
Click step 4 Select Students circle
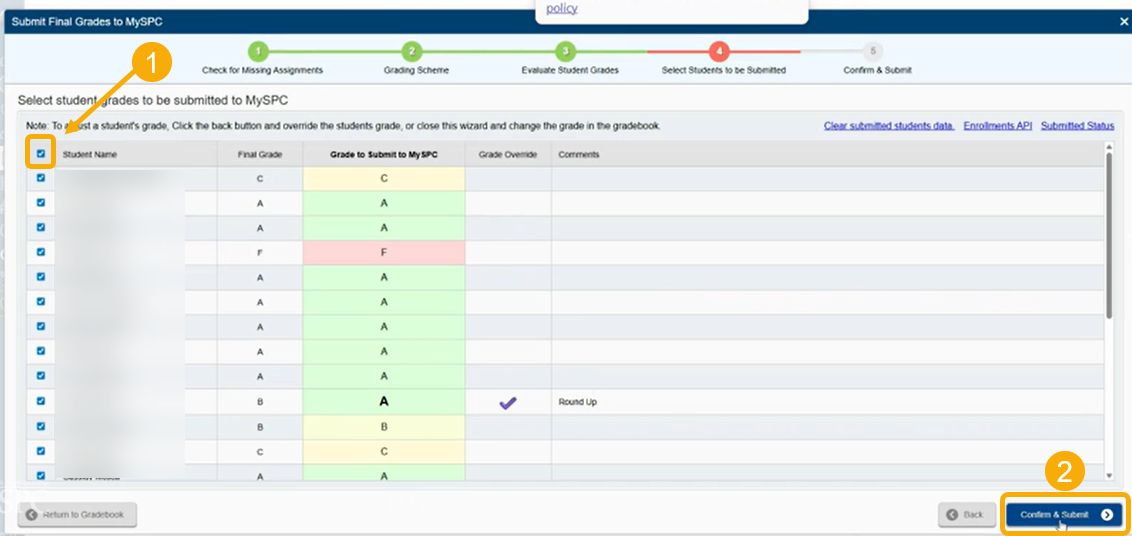coord(719,52)
